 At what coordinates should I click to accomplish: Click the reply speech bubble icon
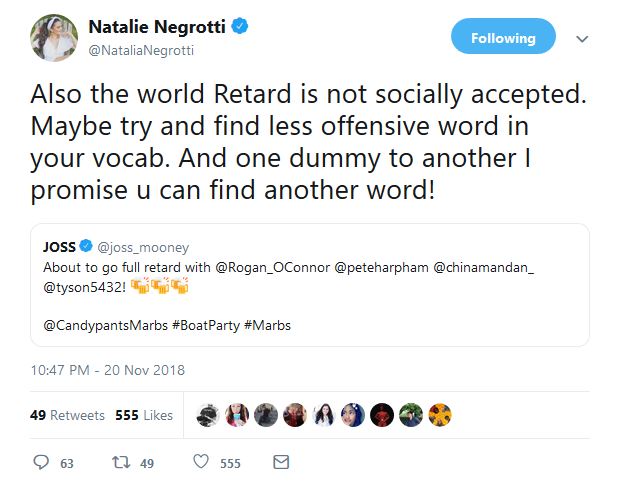41,463
